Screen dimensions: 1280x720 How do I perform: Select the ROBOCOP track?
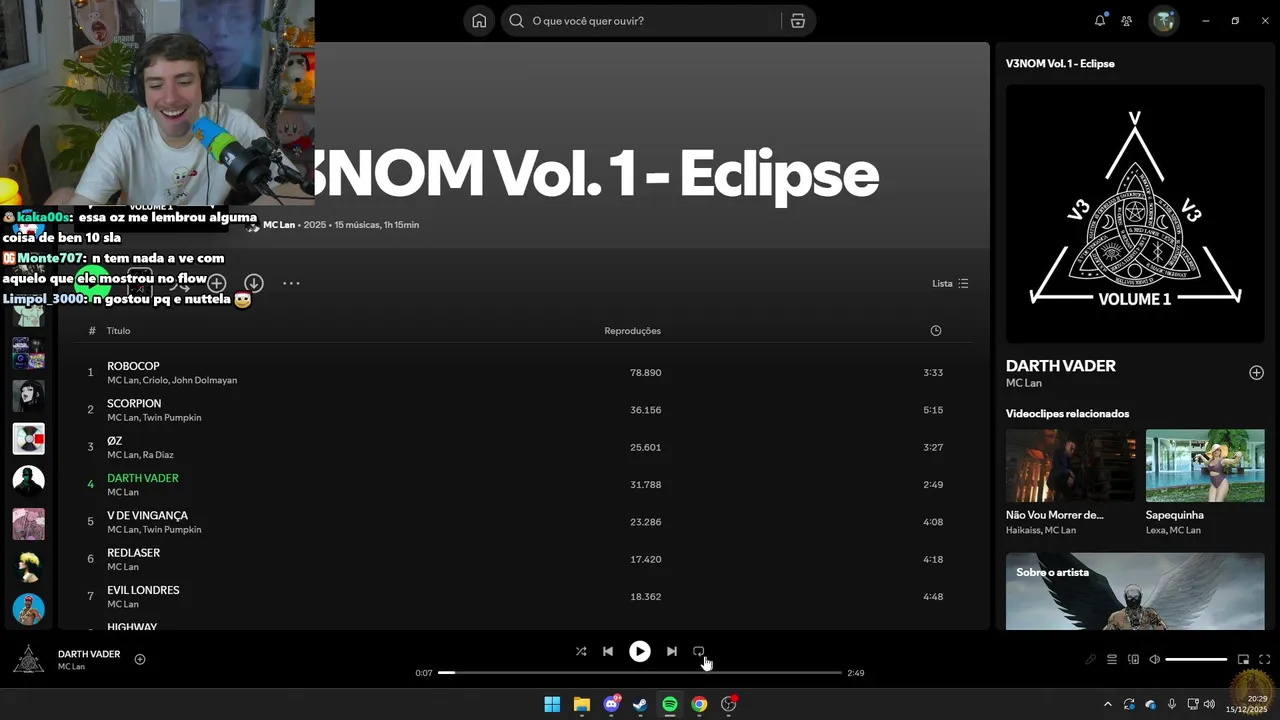pos(133,366)
